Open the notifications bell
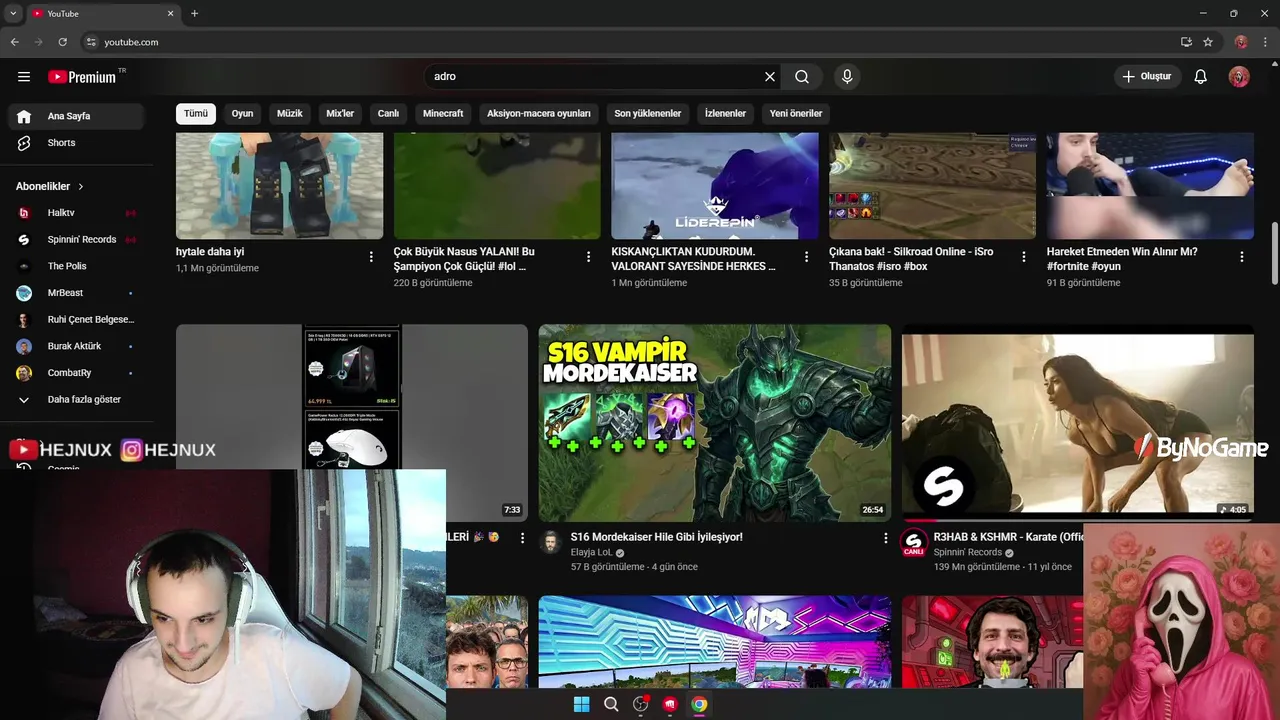Viewport: 1280px width, 720px height. click(x=1201, y=77)
